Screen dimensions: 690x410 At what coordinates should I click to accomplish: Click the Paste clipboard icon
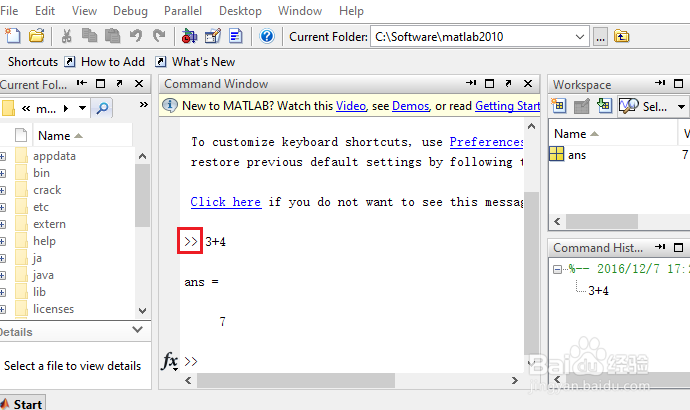click(x=113, y=36)
